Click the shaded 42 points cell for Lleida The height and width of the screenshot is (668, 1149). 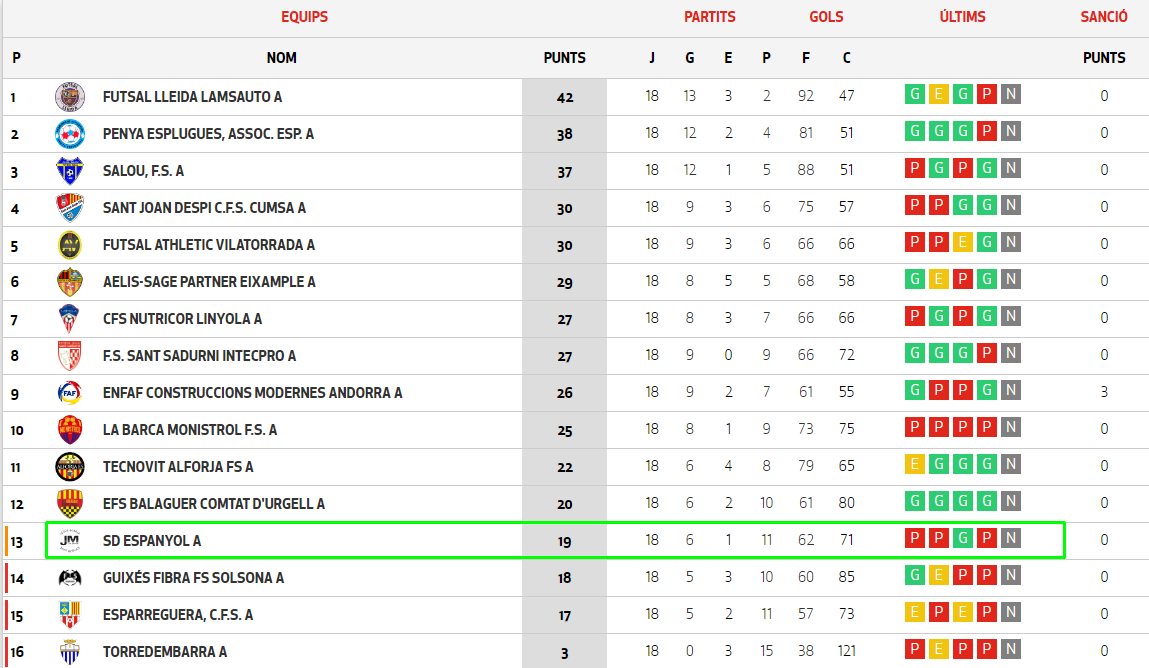(x=564, y=96)
